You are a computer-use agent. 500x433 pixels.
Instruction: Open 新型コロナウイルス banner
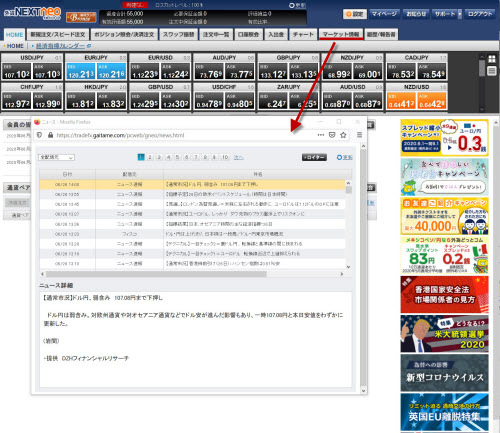(x=444, y=373)
